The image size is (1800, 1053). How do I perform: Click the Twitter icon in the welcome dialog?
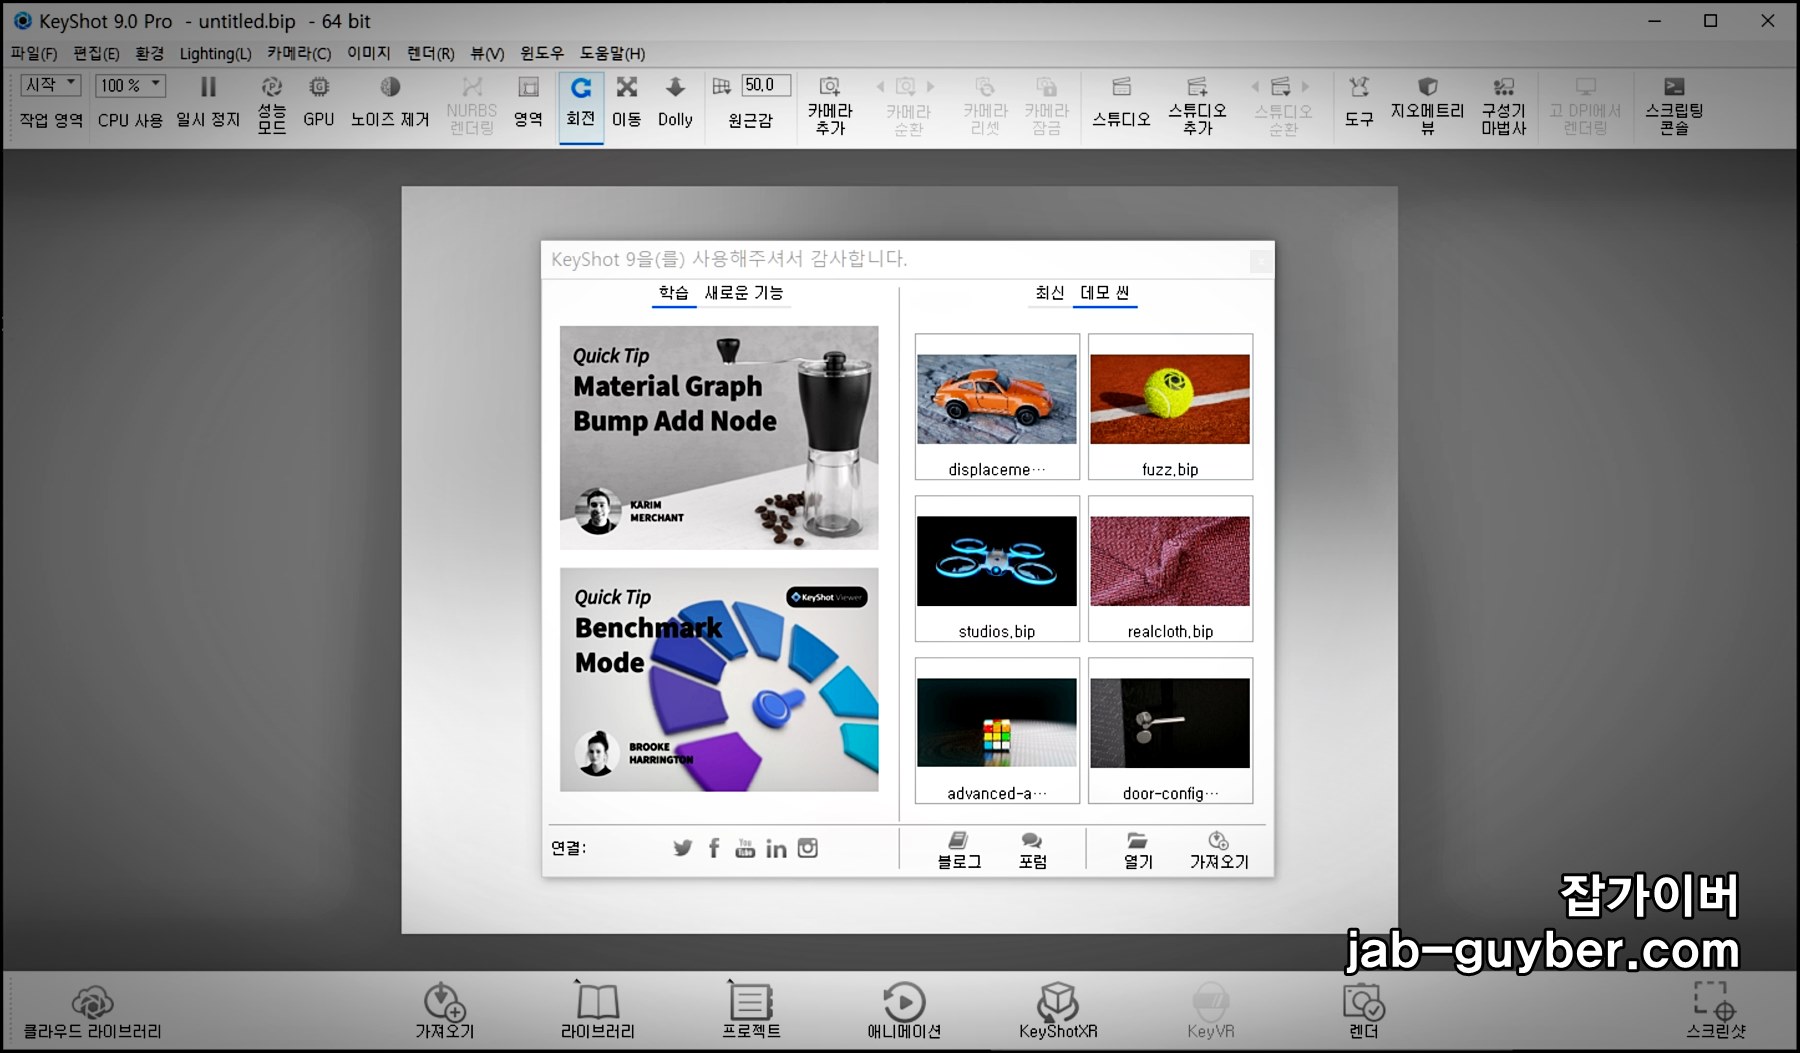point(683,848)
